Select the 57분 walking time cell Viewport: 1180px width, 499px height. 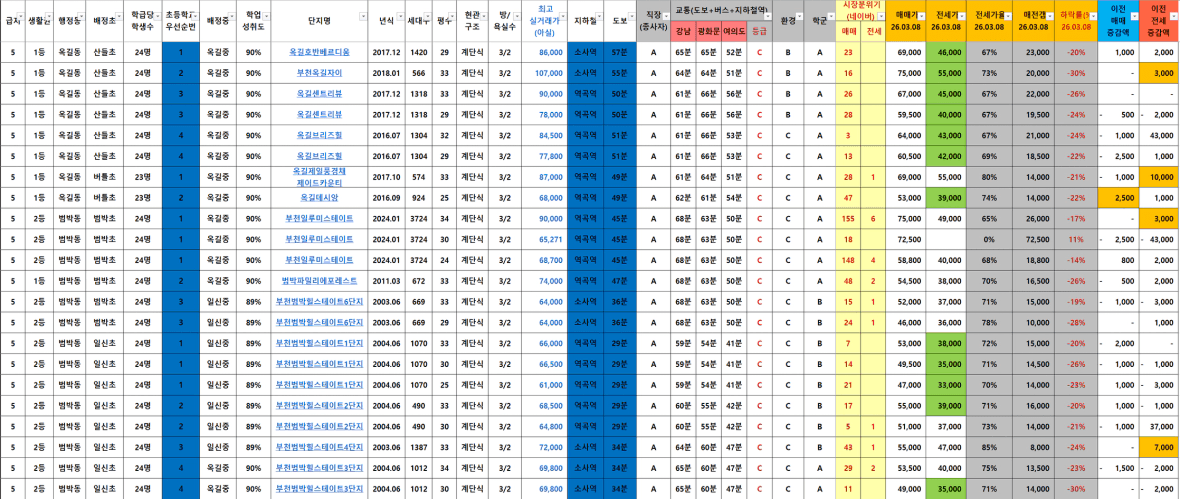[x=619, y=53]
